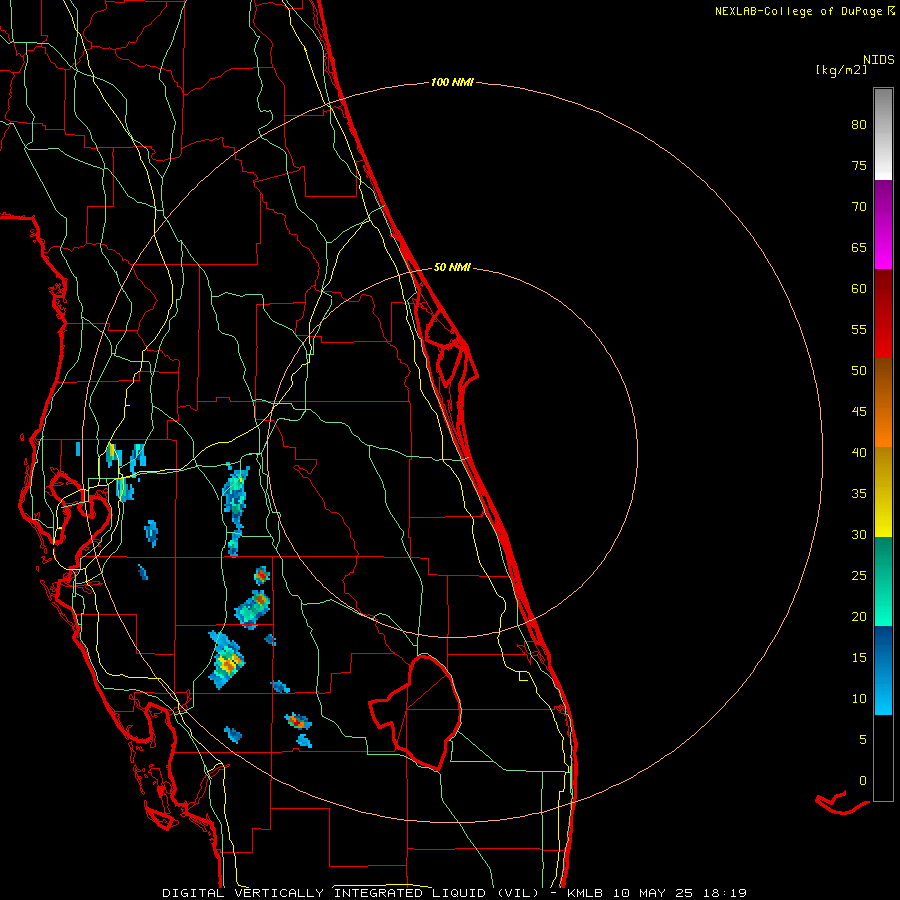This screenshot has height=900, width=900.
Task: Click the 65 value on the scale
Action: click(859, 247)
